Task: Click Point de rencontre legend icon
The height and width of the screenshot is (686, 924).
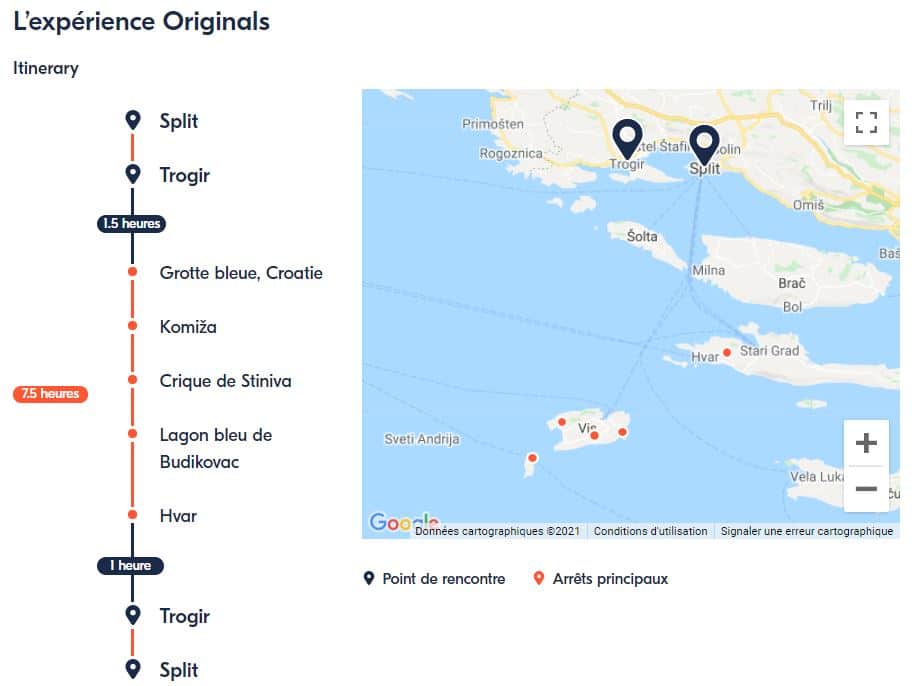Action: [x=369, y=579]
